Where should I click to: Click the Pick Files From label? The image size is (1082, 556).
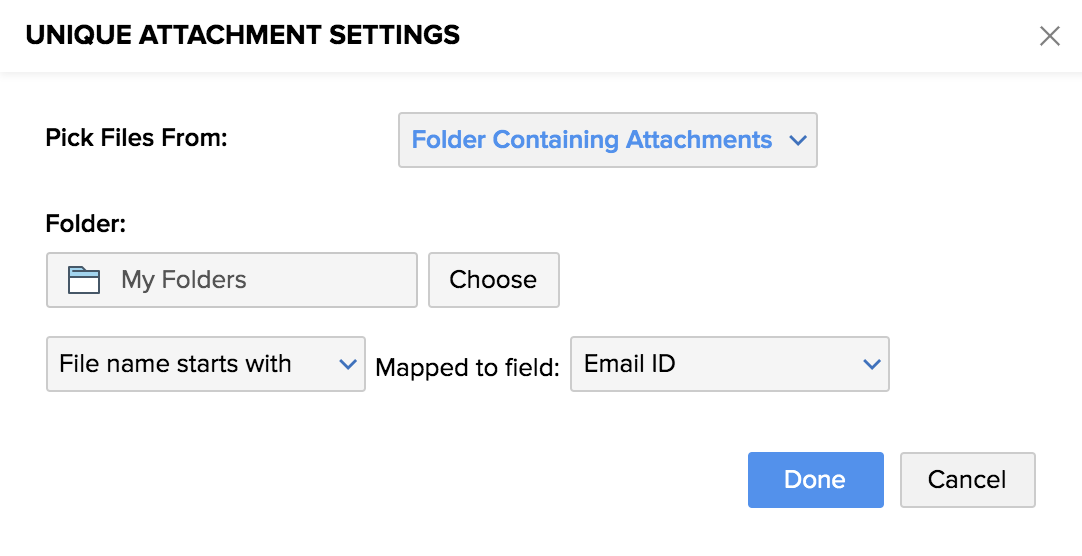pos(137,138)
